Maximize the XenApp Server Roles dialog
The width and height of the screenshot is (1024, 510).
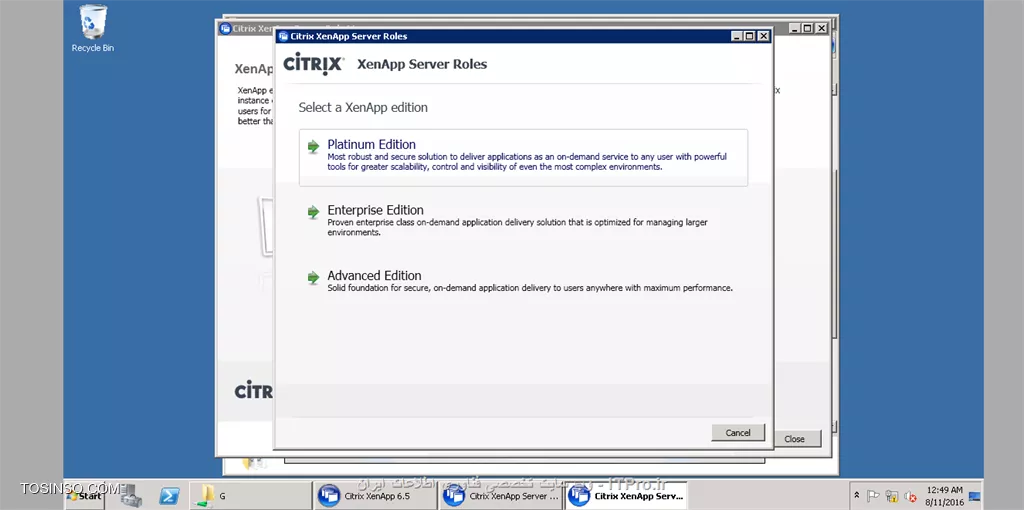[749, 37]
